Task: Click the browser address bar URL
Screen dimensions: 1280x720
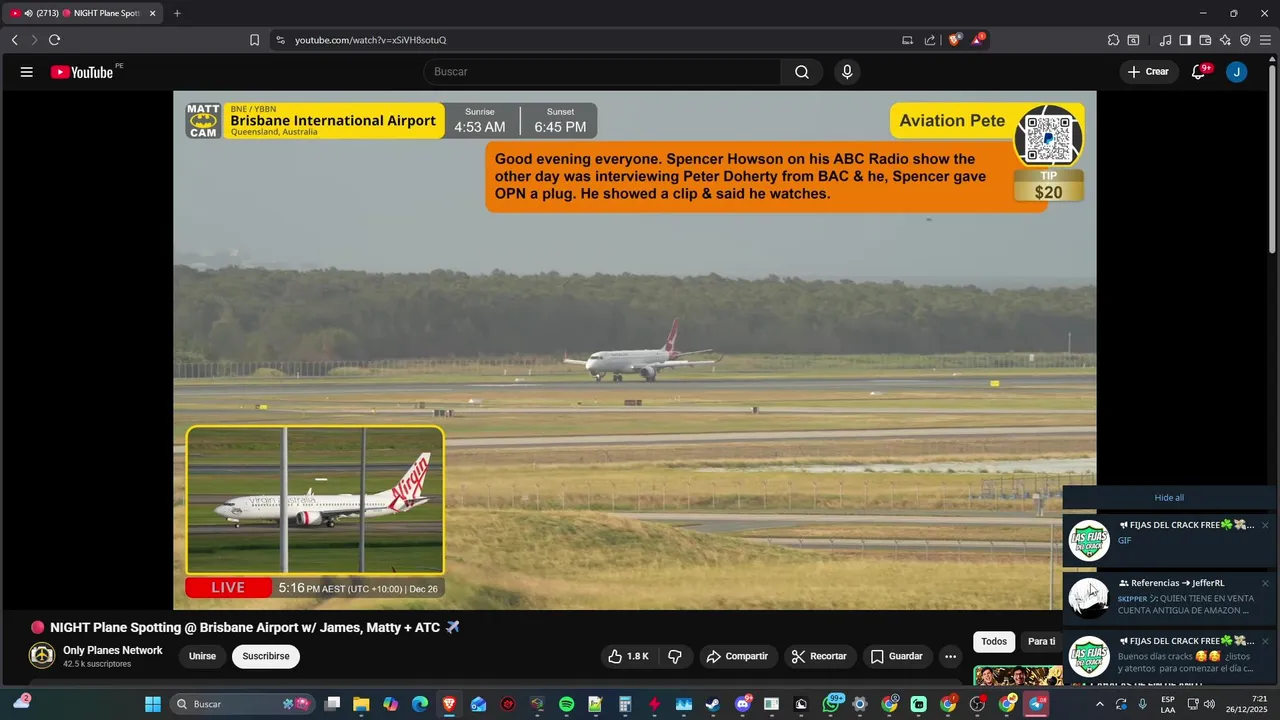Action: pyautogui.click(x=370, y=40)
